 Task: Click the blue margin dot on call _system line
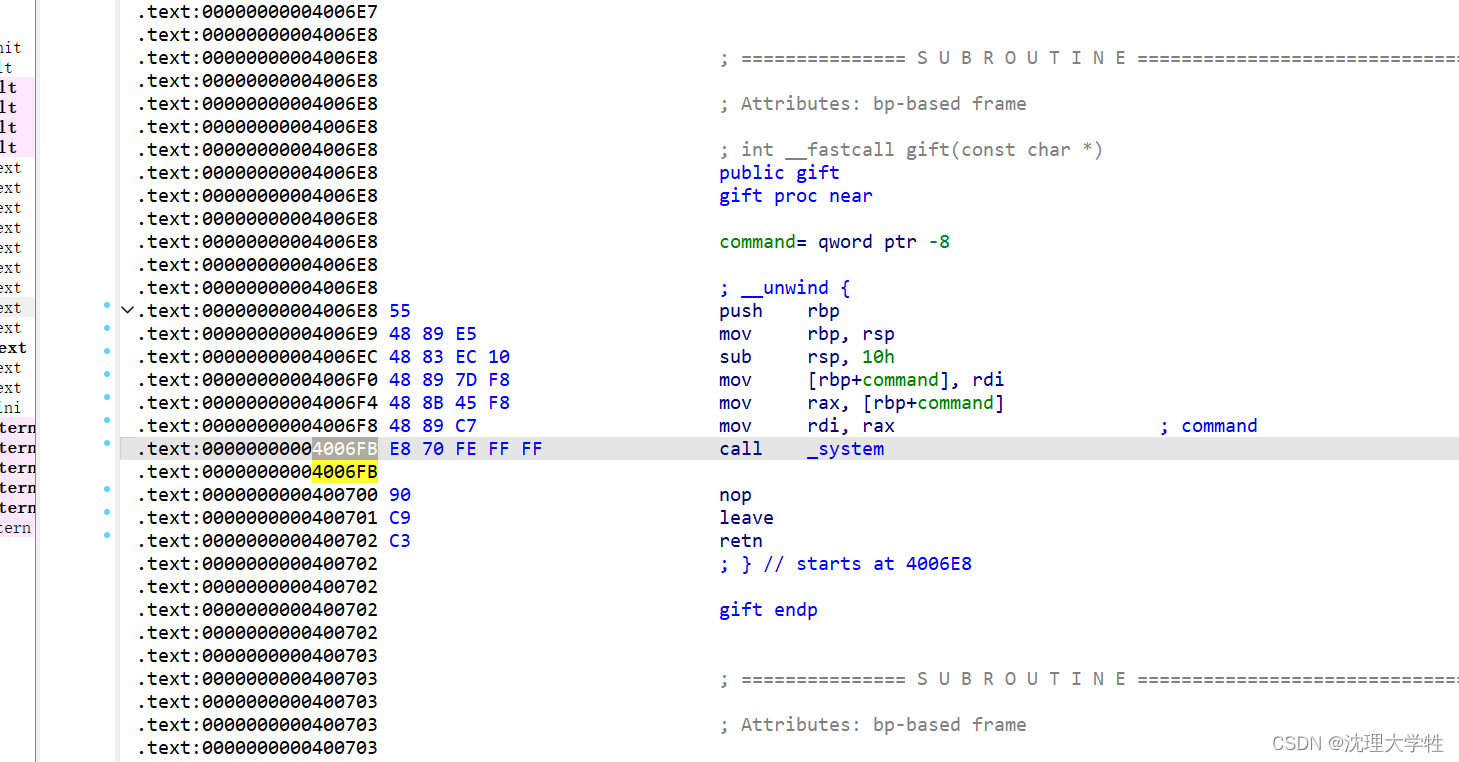[107, 448]
